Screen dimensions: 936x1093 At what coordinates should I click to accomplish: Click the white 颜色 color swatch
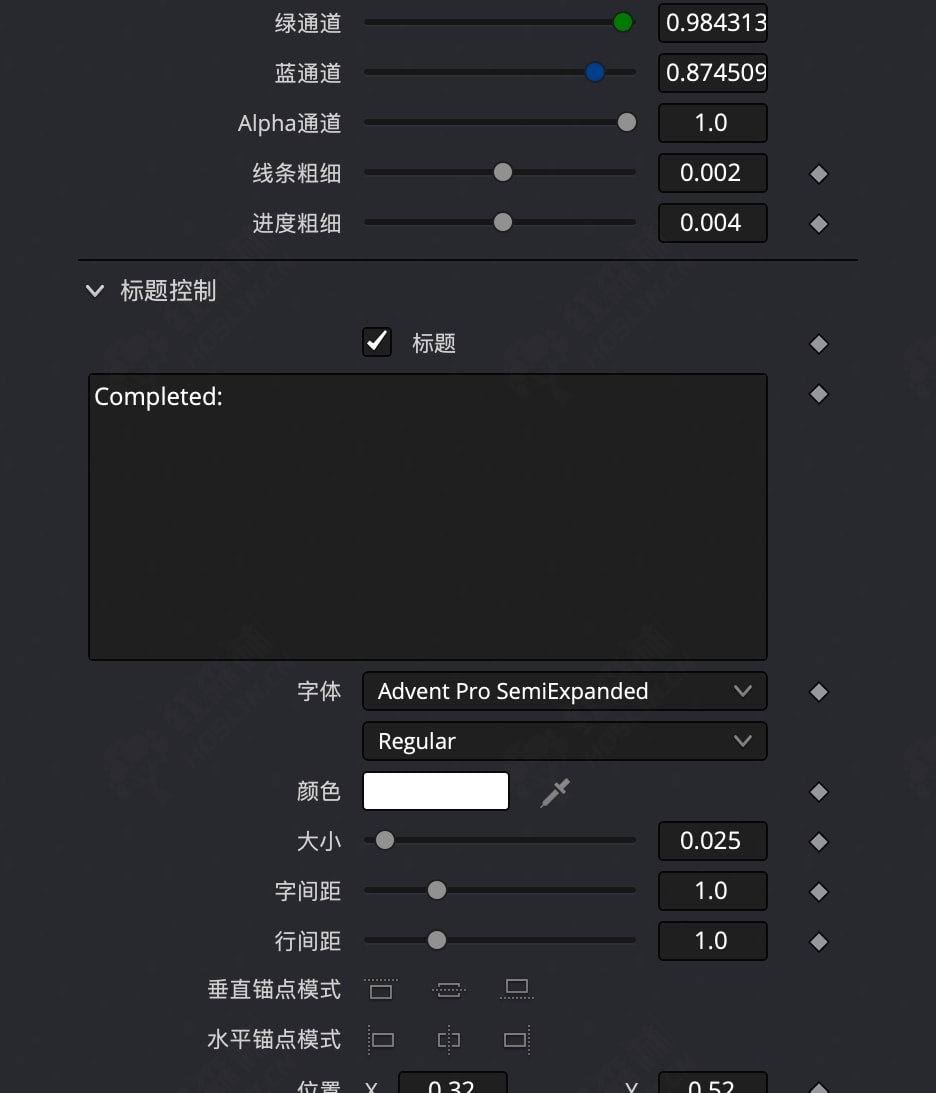[x=436, y=791]
